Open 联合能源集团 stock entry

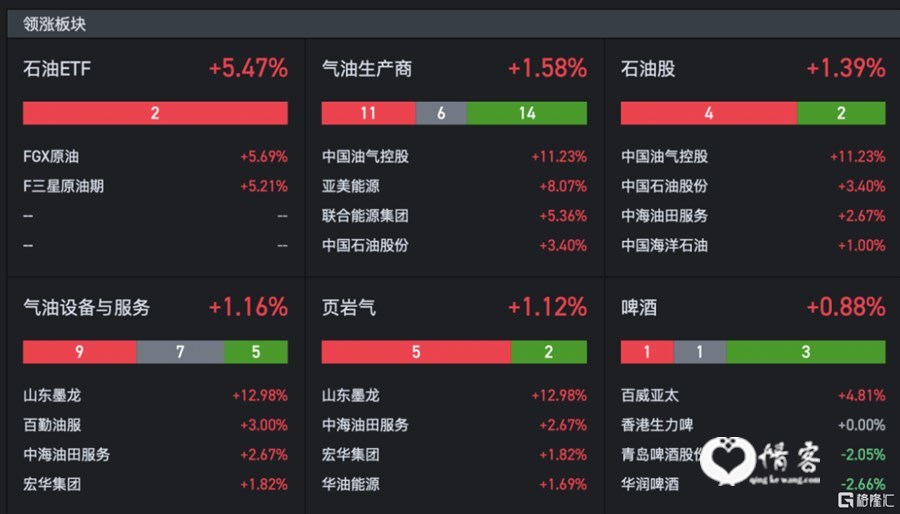(454, 216)
